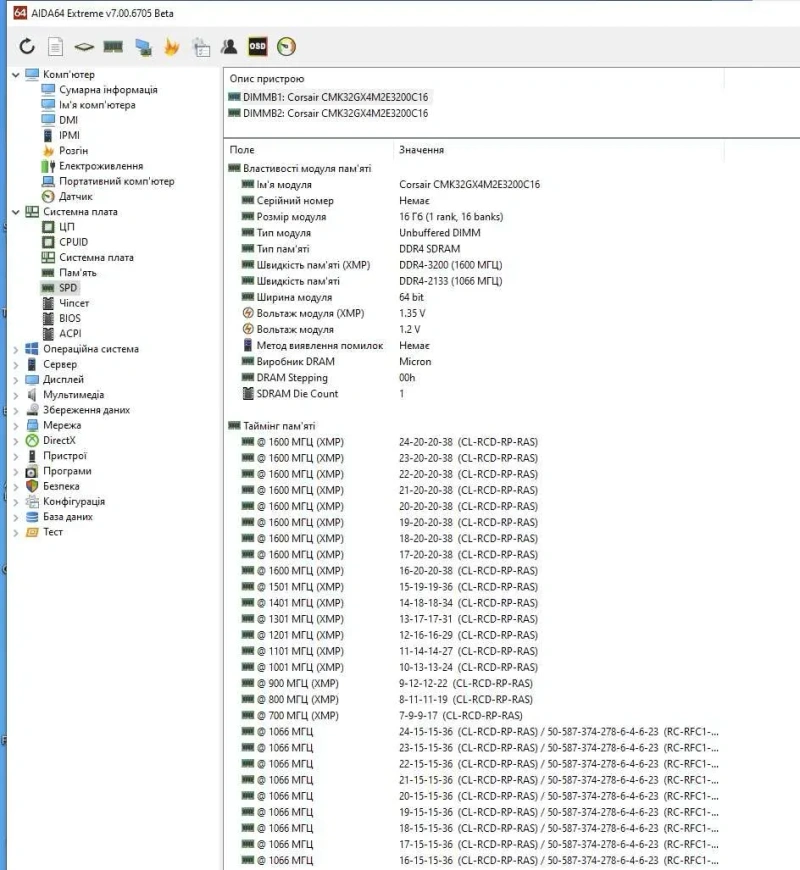Image resolution: width=800 pixels, height=870 pixels.
Task: Expand the Мультимедіа tree node
Action: tap(16, 395)
